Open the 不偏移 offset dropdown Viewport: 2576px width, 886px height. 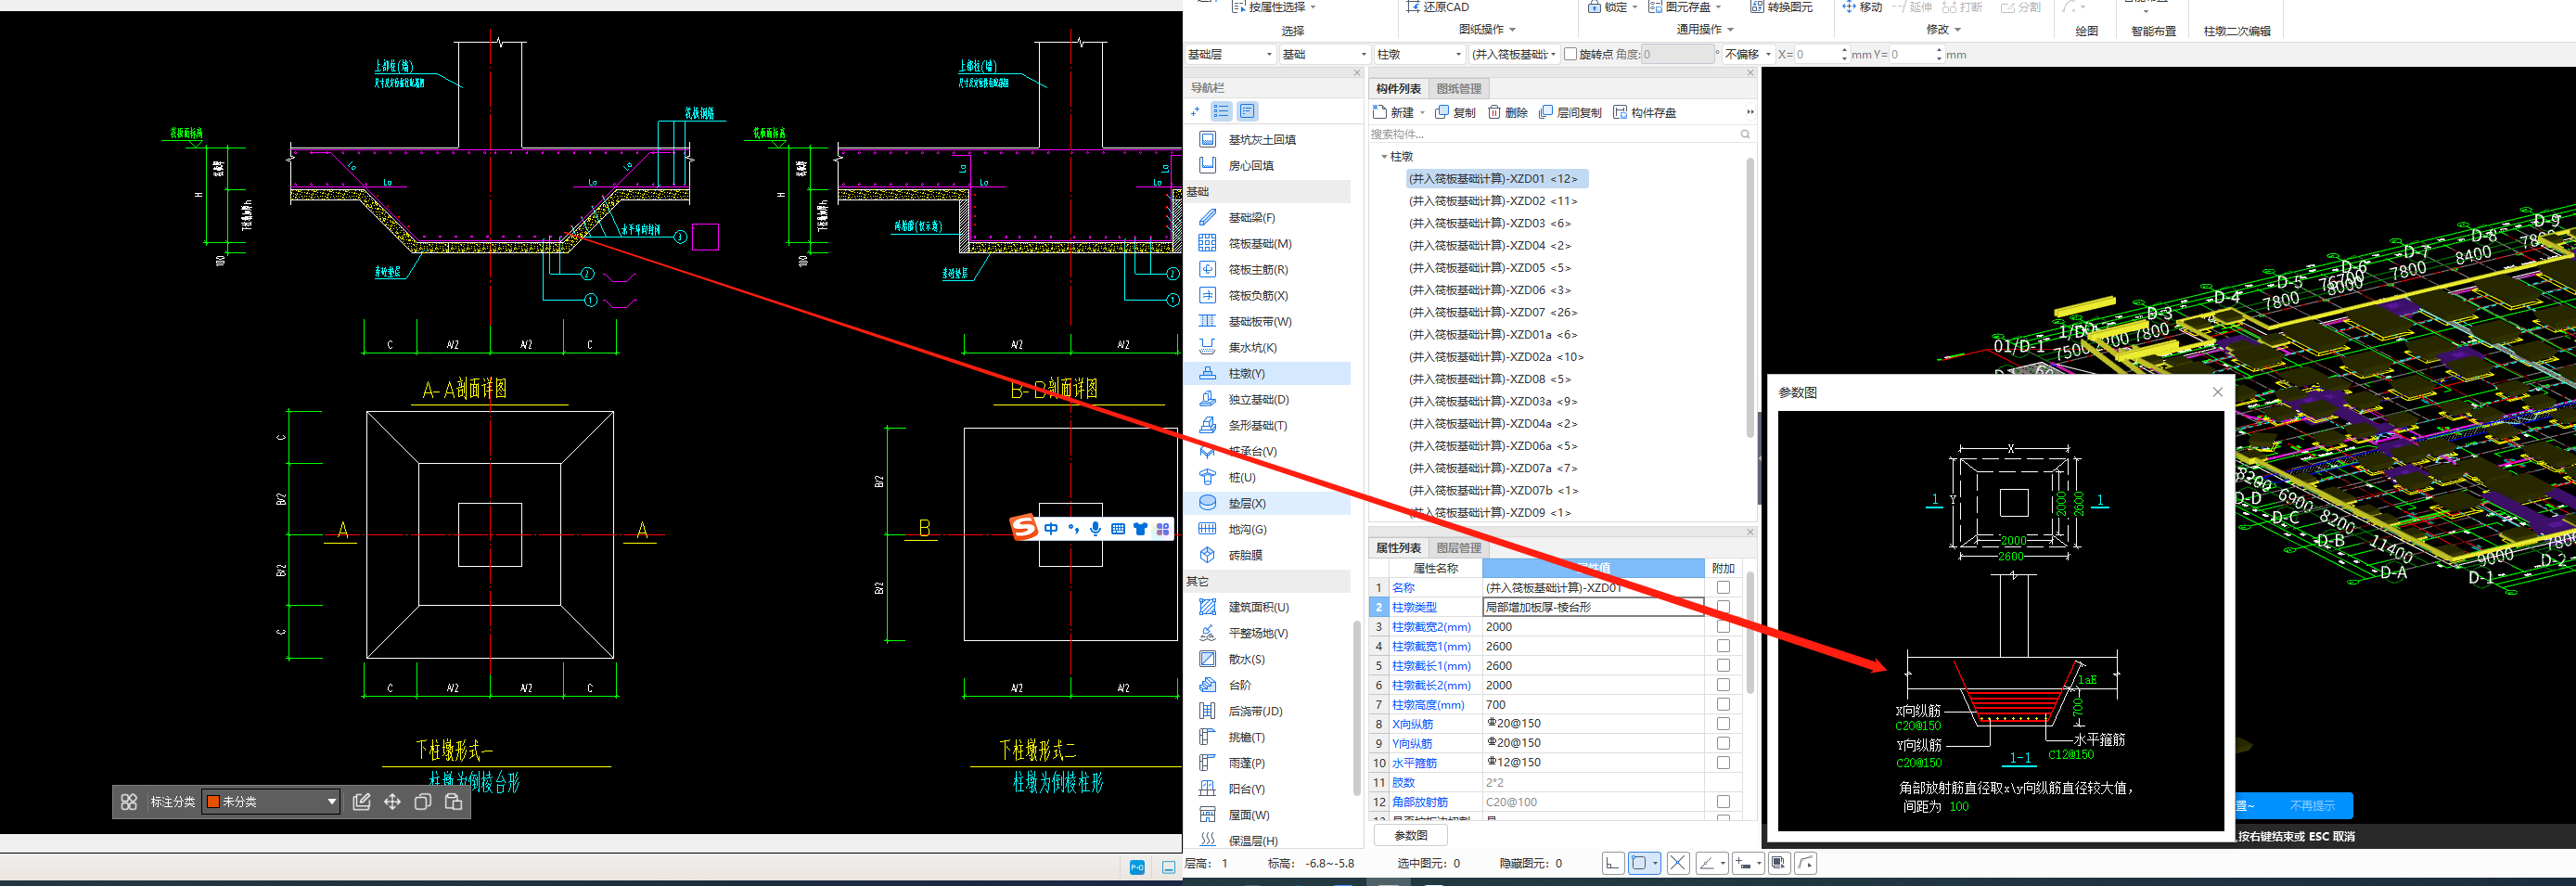1748,54
